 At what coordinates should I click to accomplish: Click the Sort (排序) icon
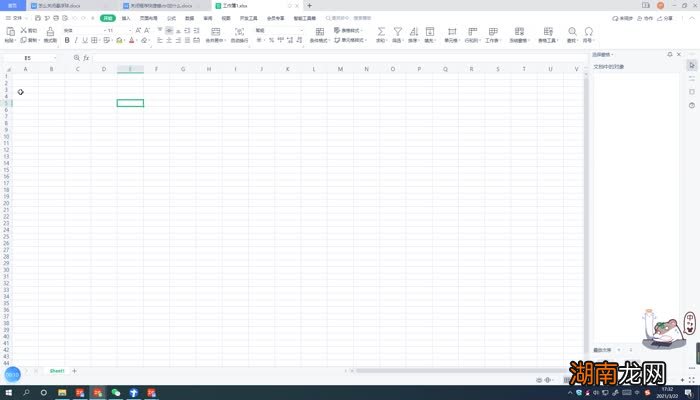[x=415, y=32]
